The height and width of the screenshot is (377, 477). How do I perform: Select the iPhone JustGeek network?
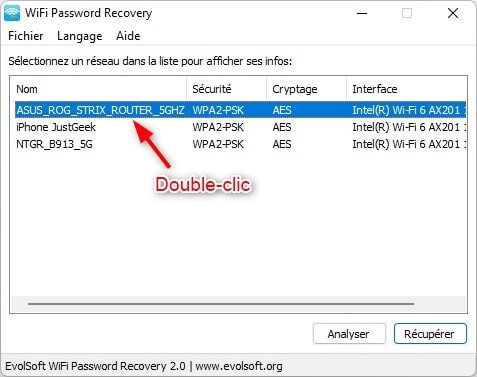[x=56, y=127]
